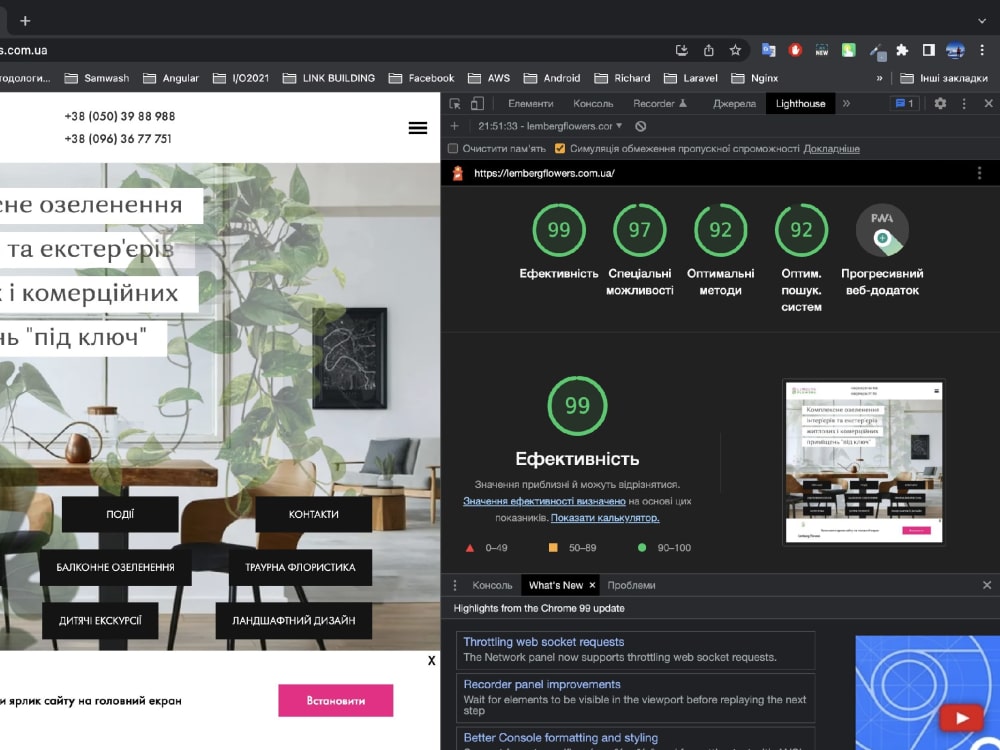Open DevTools customize three-dot menu

click(x=964, y=103)
